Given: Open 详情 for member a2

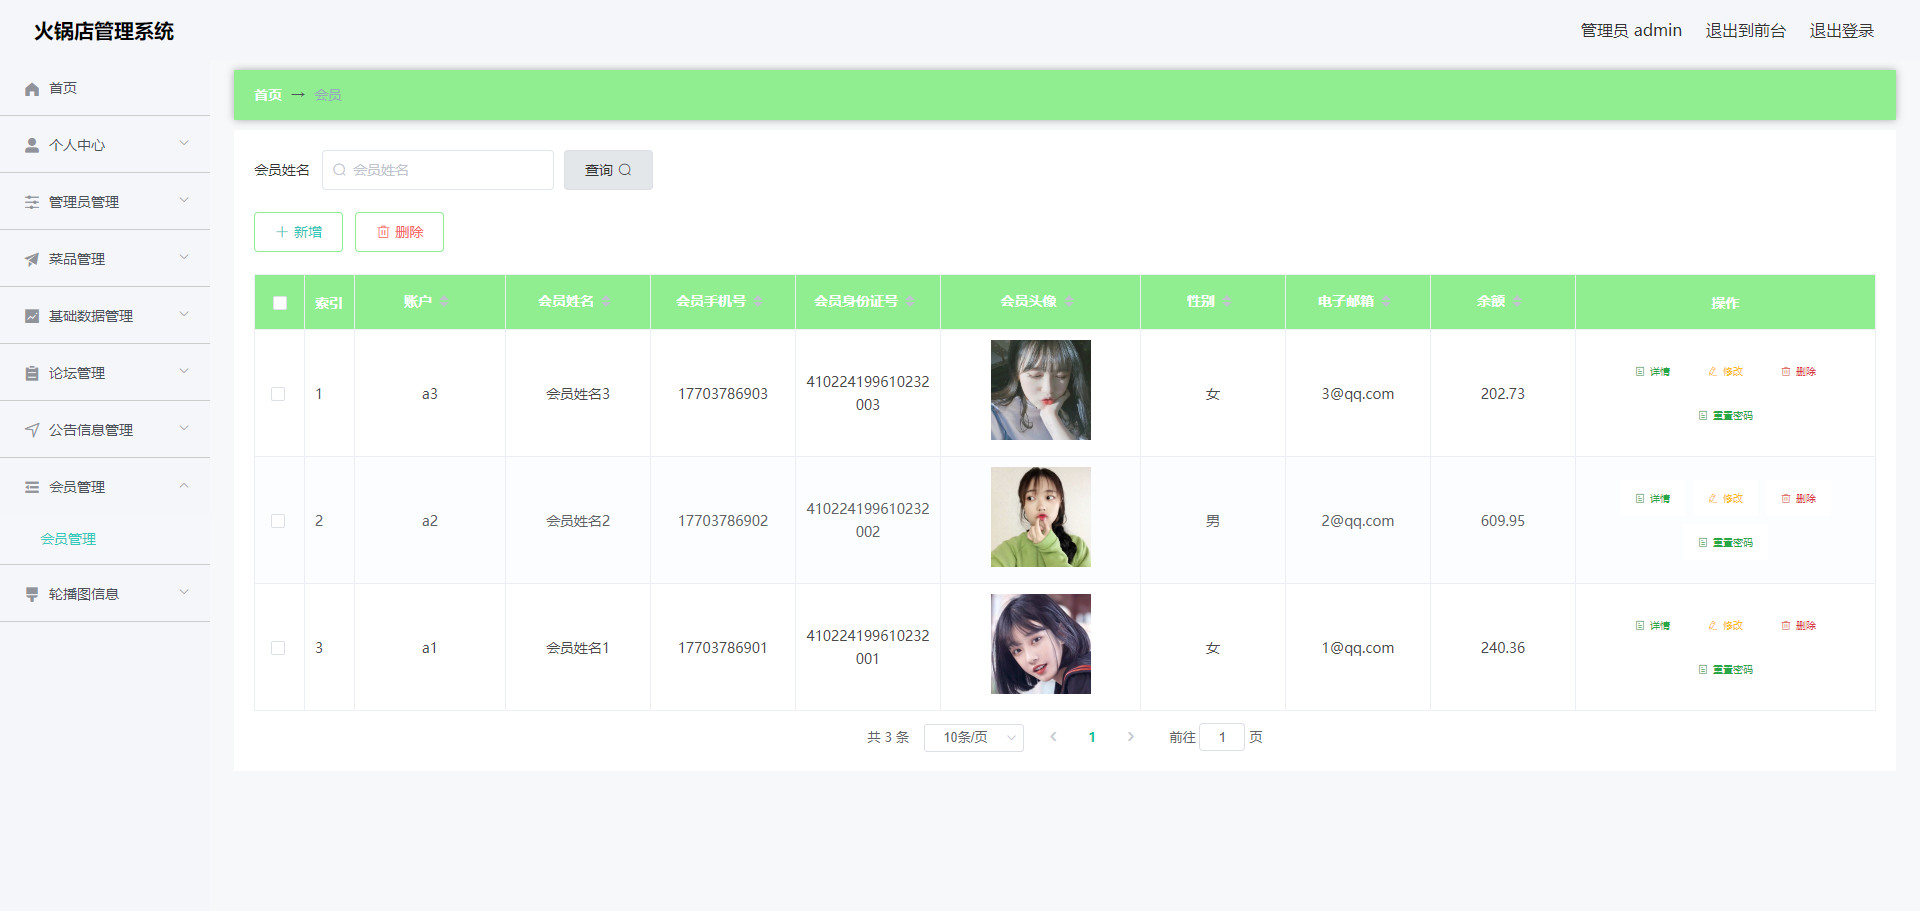Looking at the screenshot, I should pyautogui.click(x=1652, y=499).
